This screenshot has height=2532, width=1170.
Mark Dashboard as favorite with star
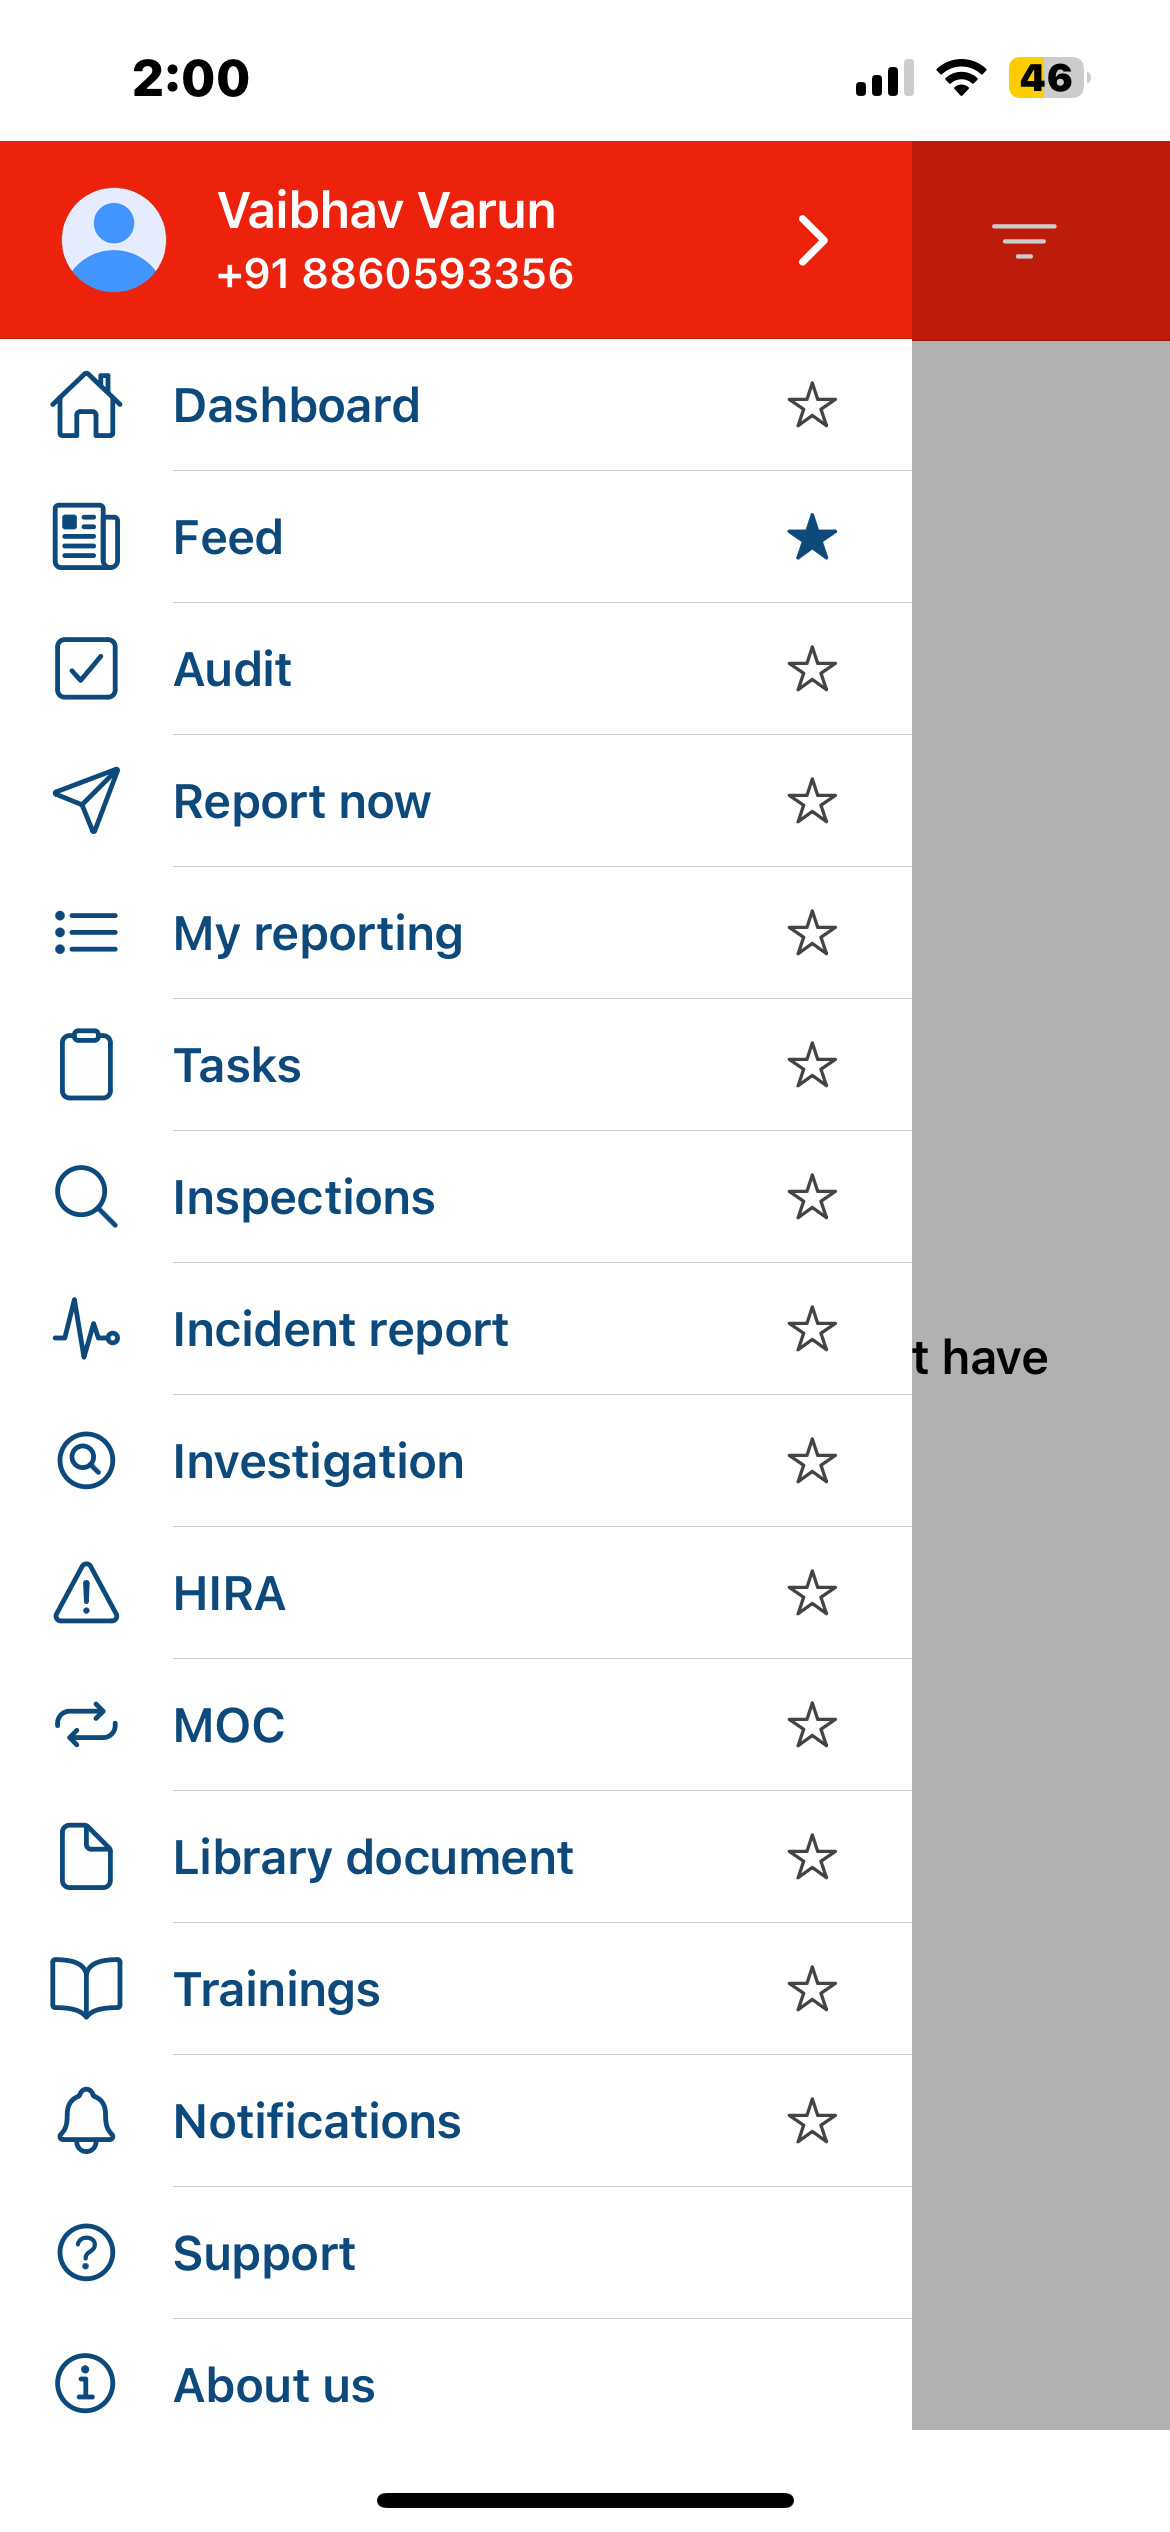coord(812,405)
